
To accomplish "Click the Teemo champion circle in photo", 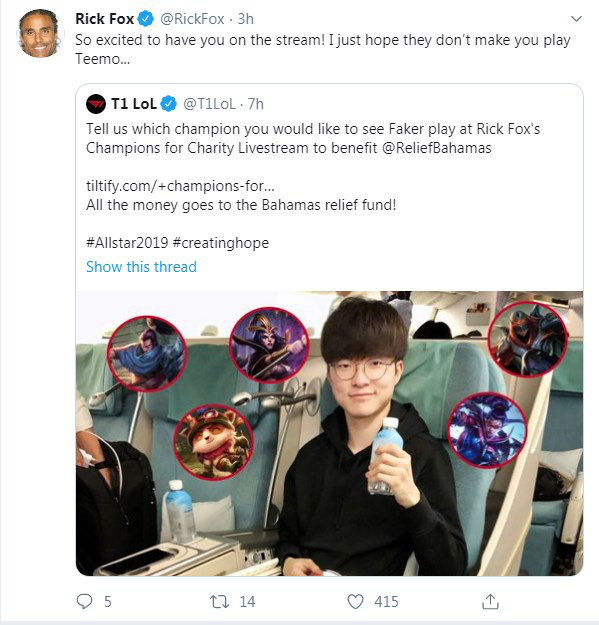I will (x=214, y=442).
